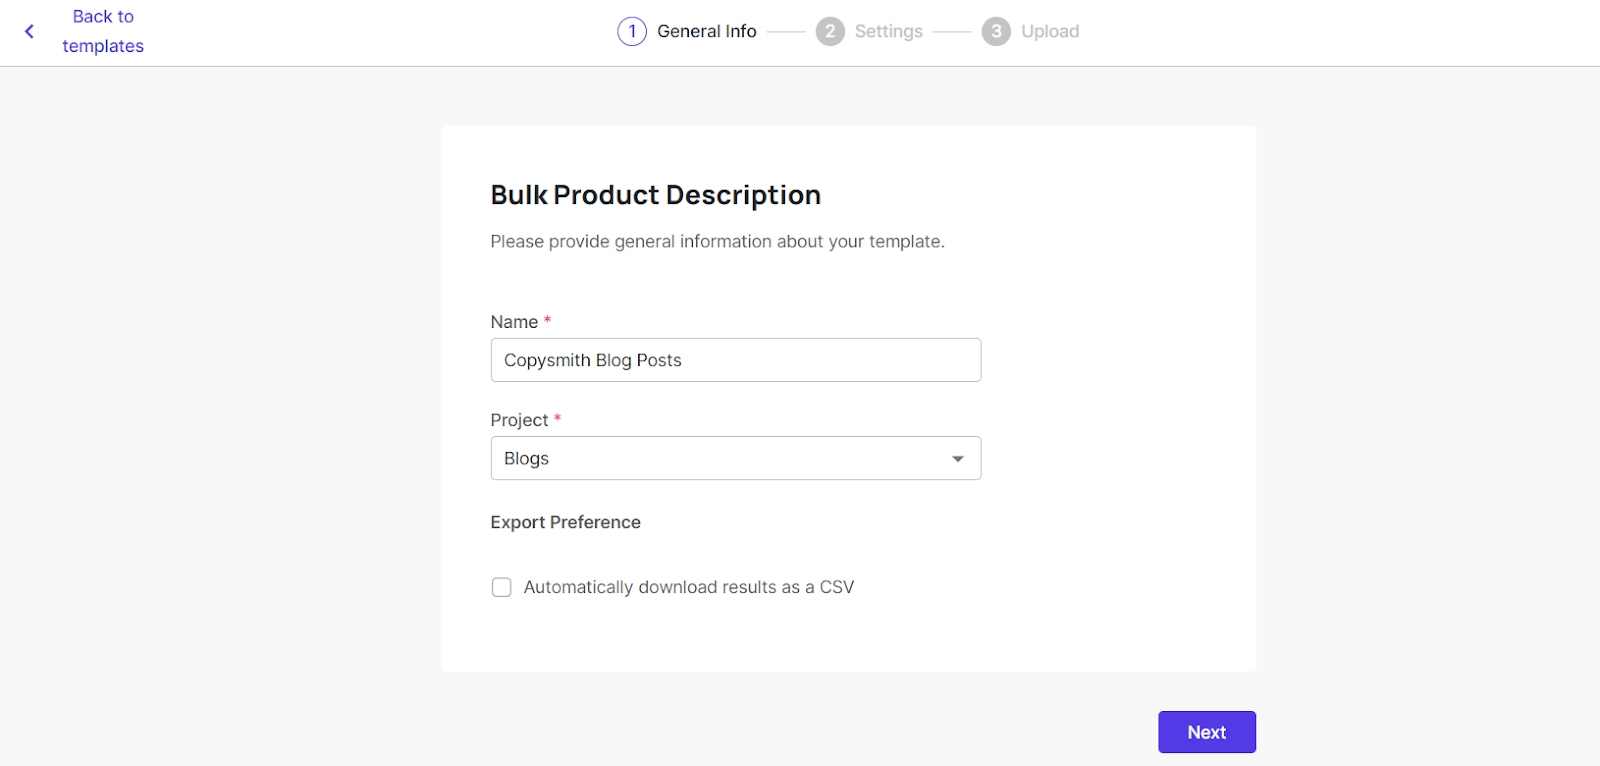Click the step 1 circle icon
Viewport: 1600px width, 766px height.
632,32
